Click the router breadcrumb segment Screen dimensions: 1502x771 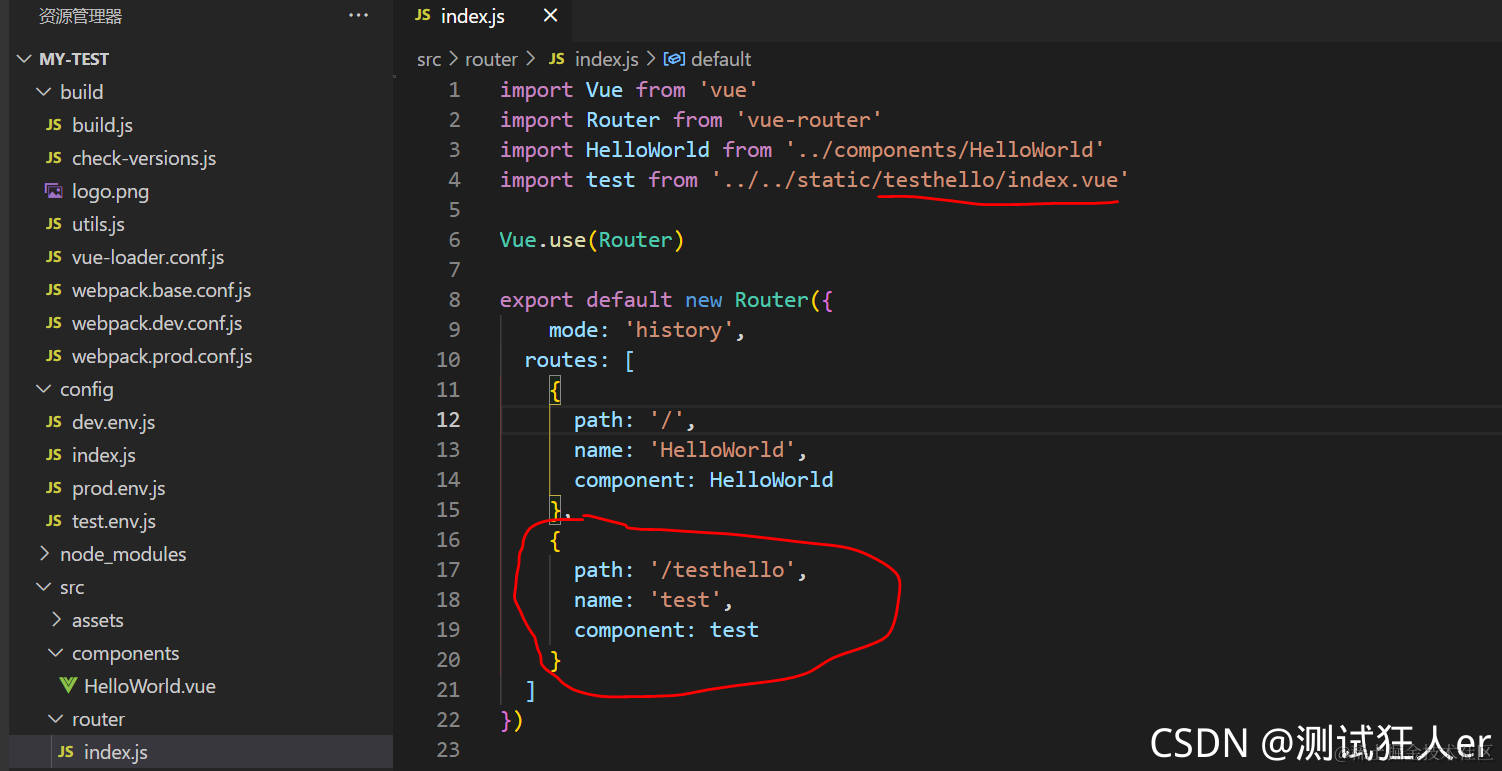[x=491, y=59]
